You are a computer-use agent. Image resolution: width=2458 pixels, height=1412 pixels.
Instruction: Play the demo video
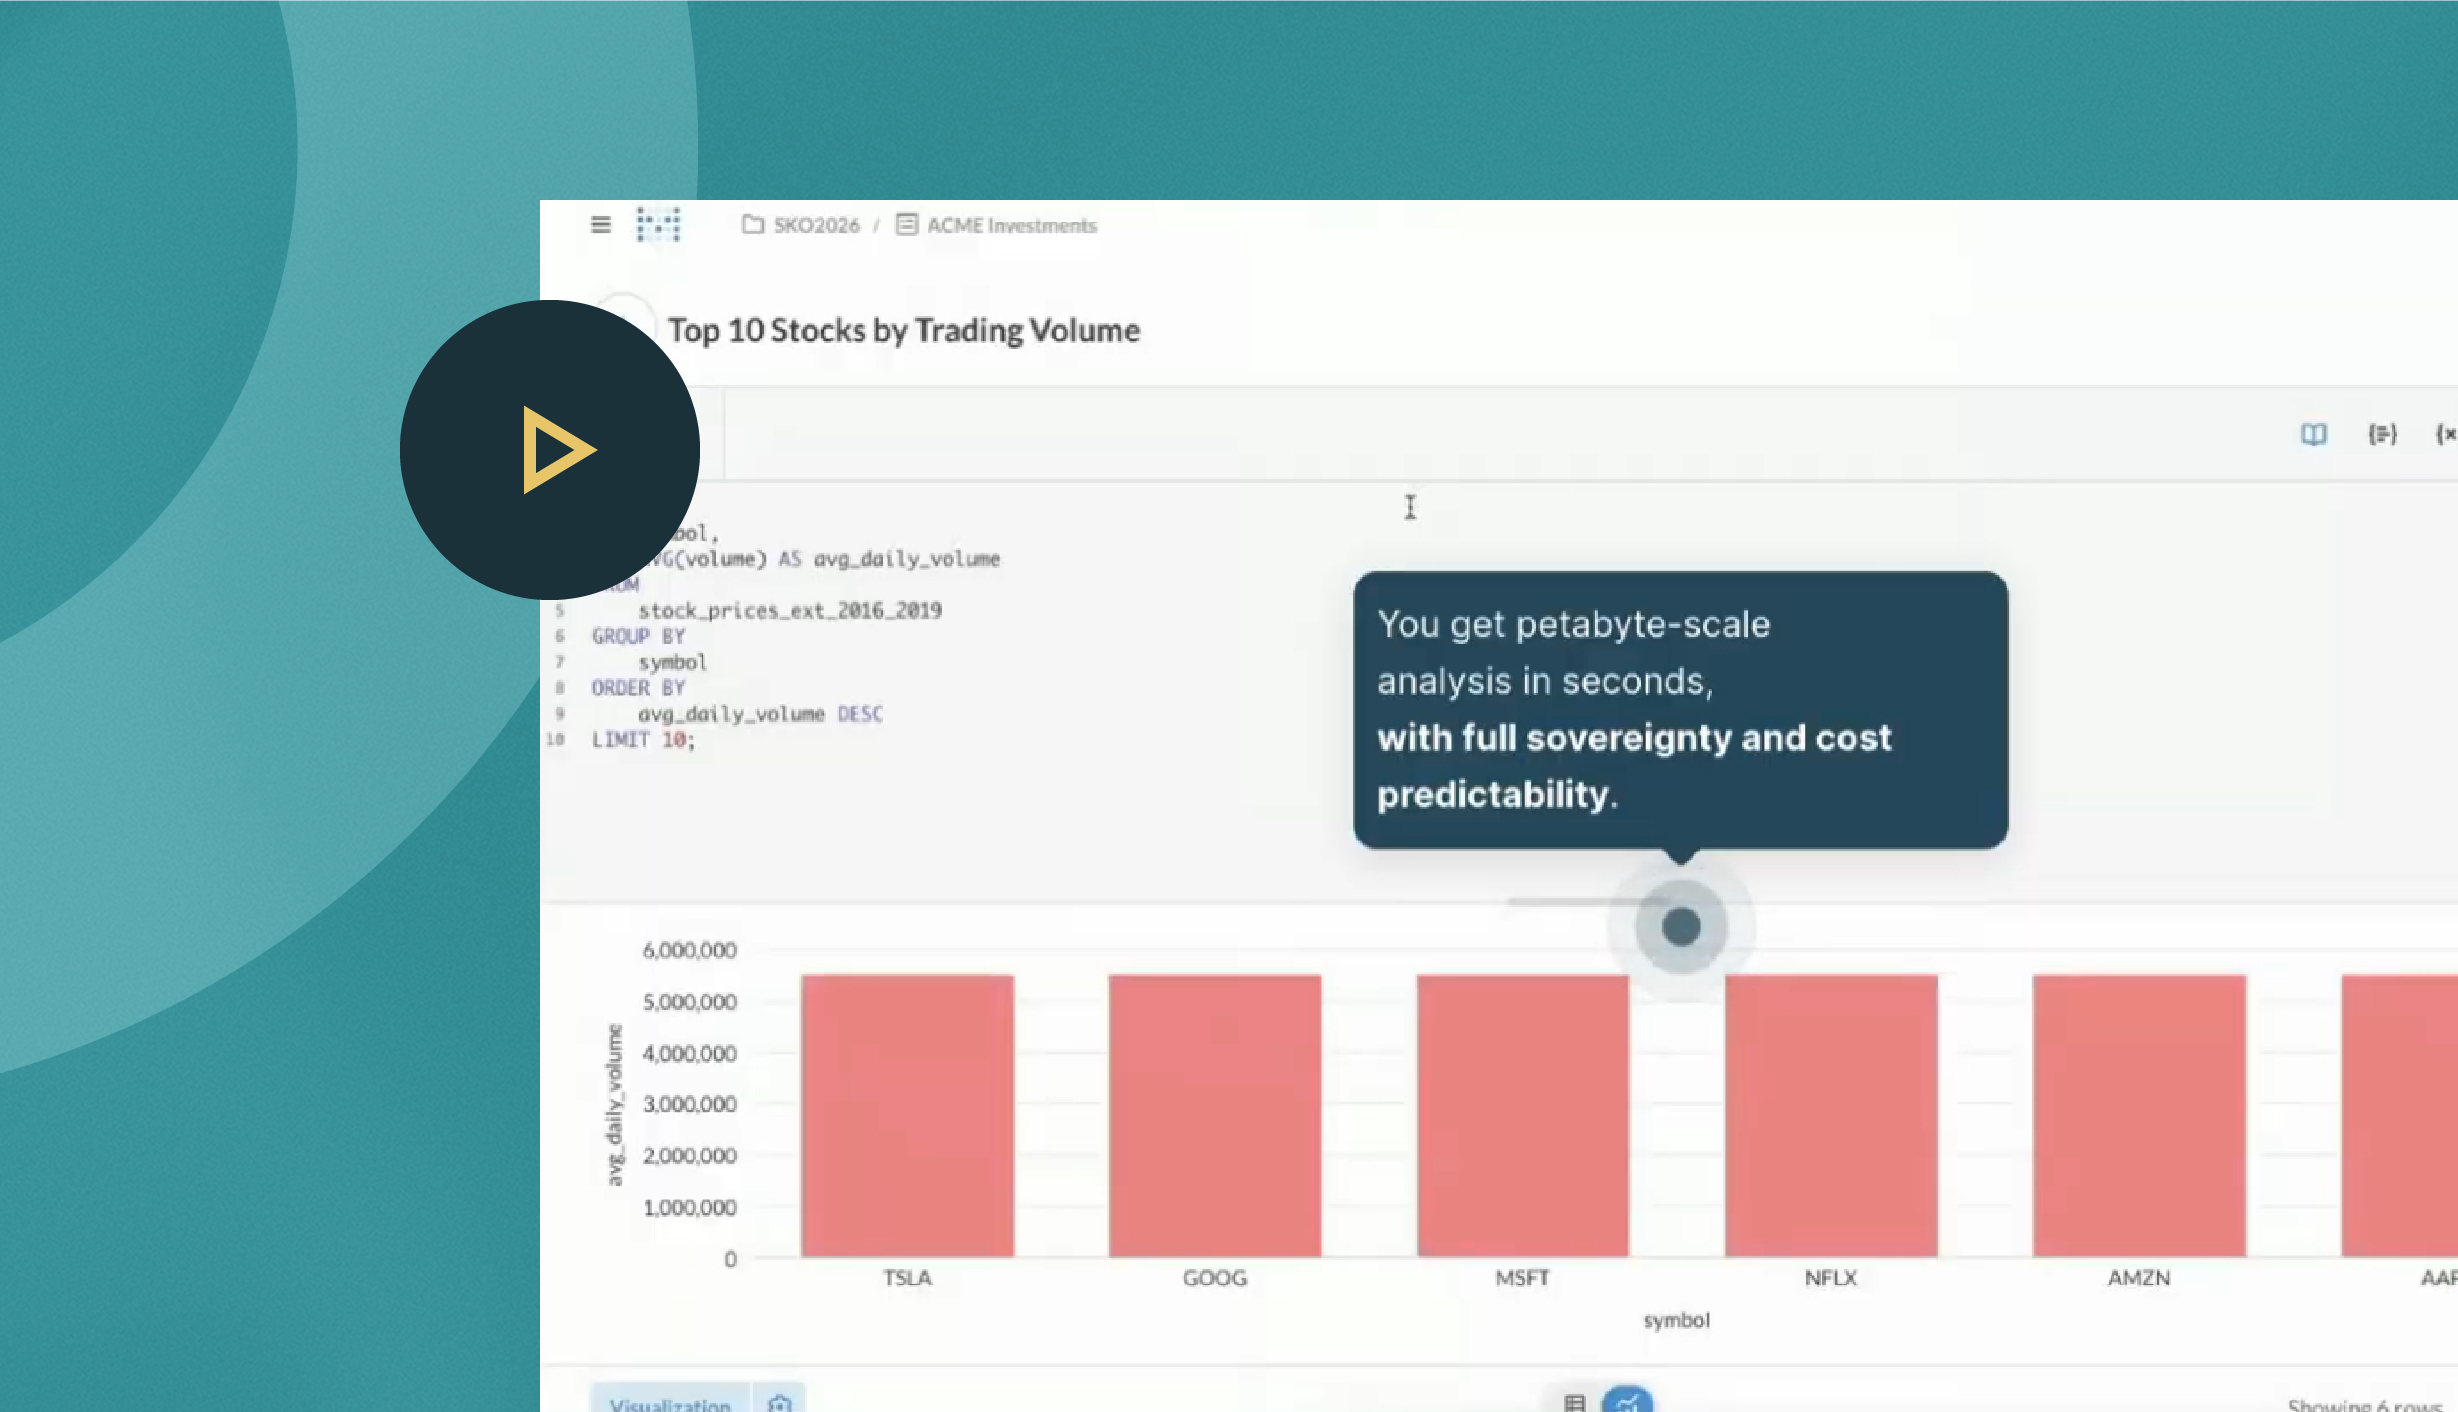click(550, 450)
